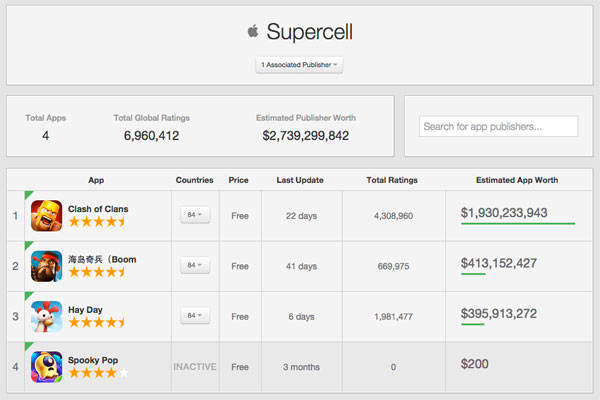Expand the 1 Associated Publisher dropdown

point(299,65)
